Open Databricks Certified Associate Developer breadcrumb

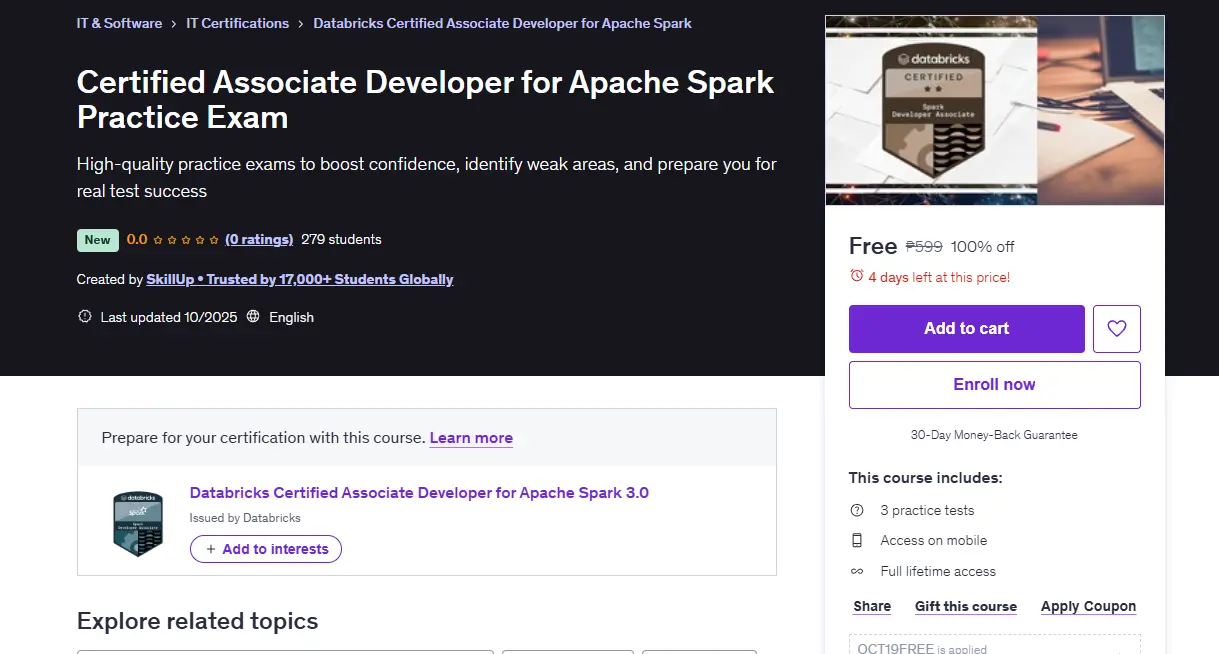pos(502,23)
